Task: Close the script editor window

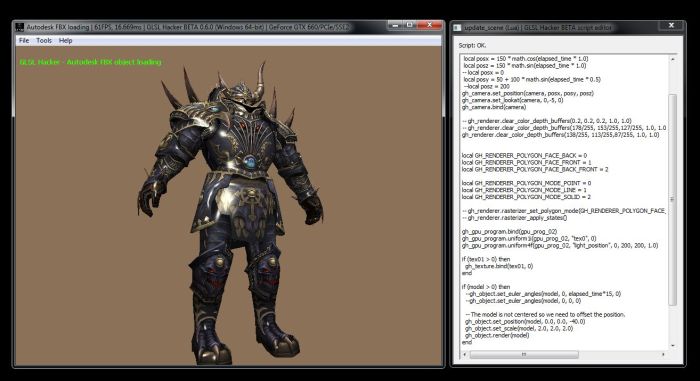Action: (671, 25)
